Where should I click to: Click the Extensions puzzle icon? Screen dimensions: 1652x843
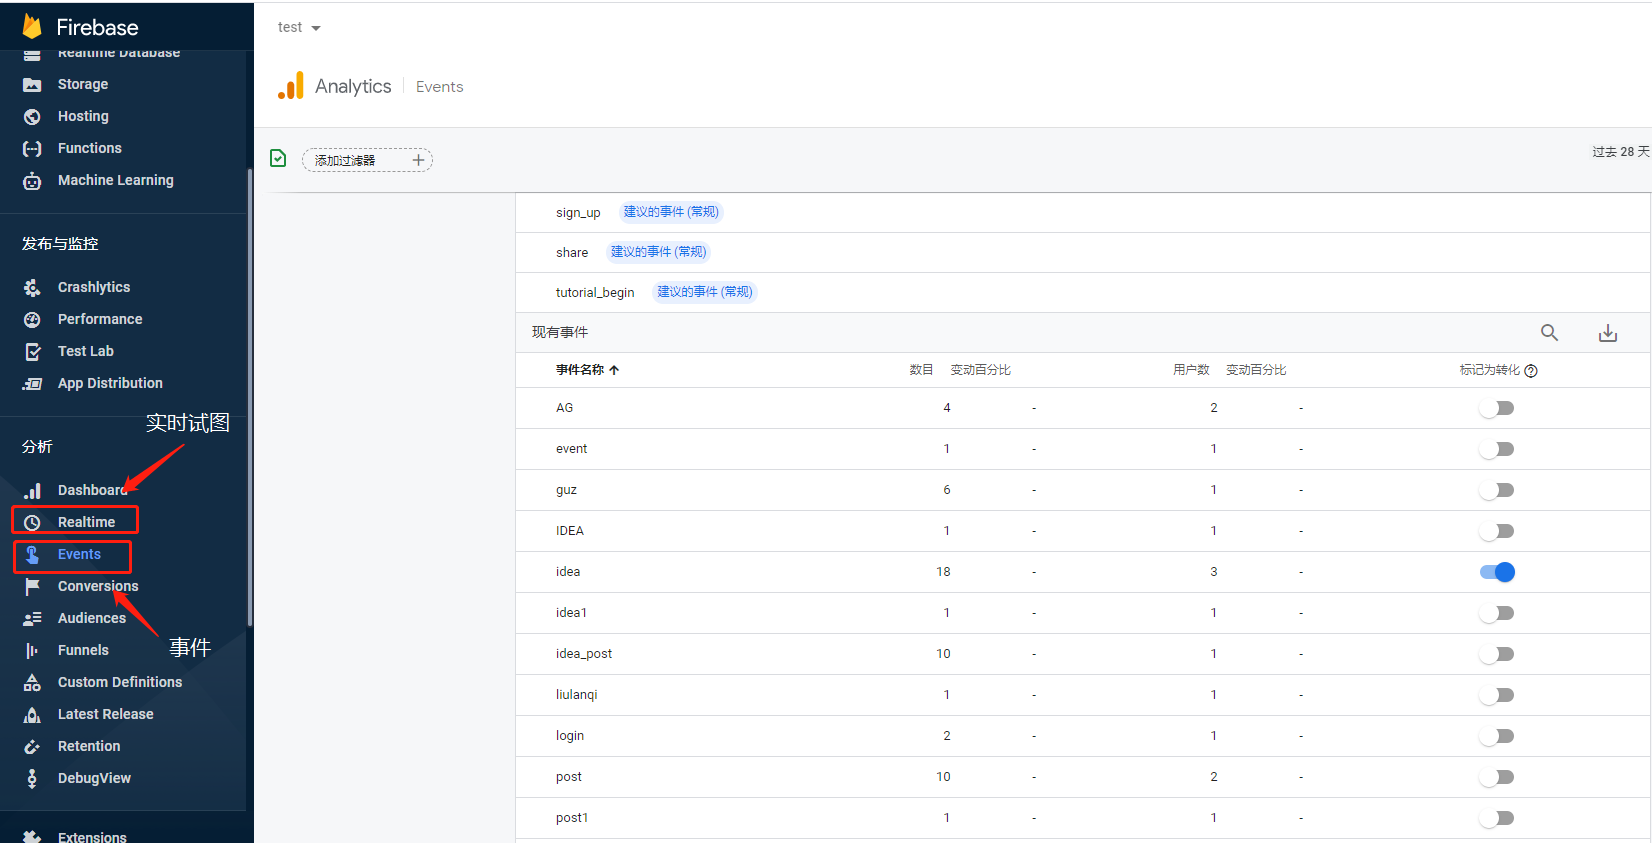coord(32,837)
